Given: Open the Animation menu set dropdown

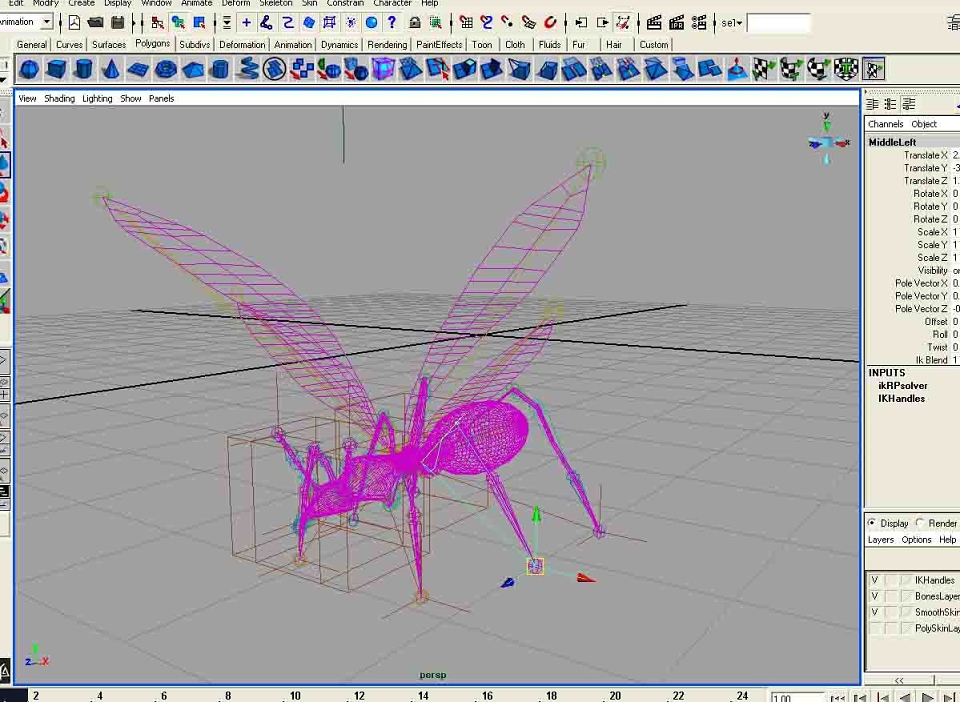Looking at the screenshot, I should (47, 22).
